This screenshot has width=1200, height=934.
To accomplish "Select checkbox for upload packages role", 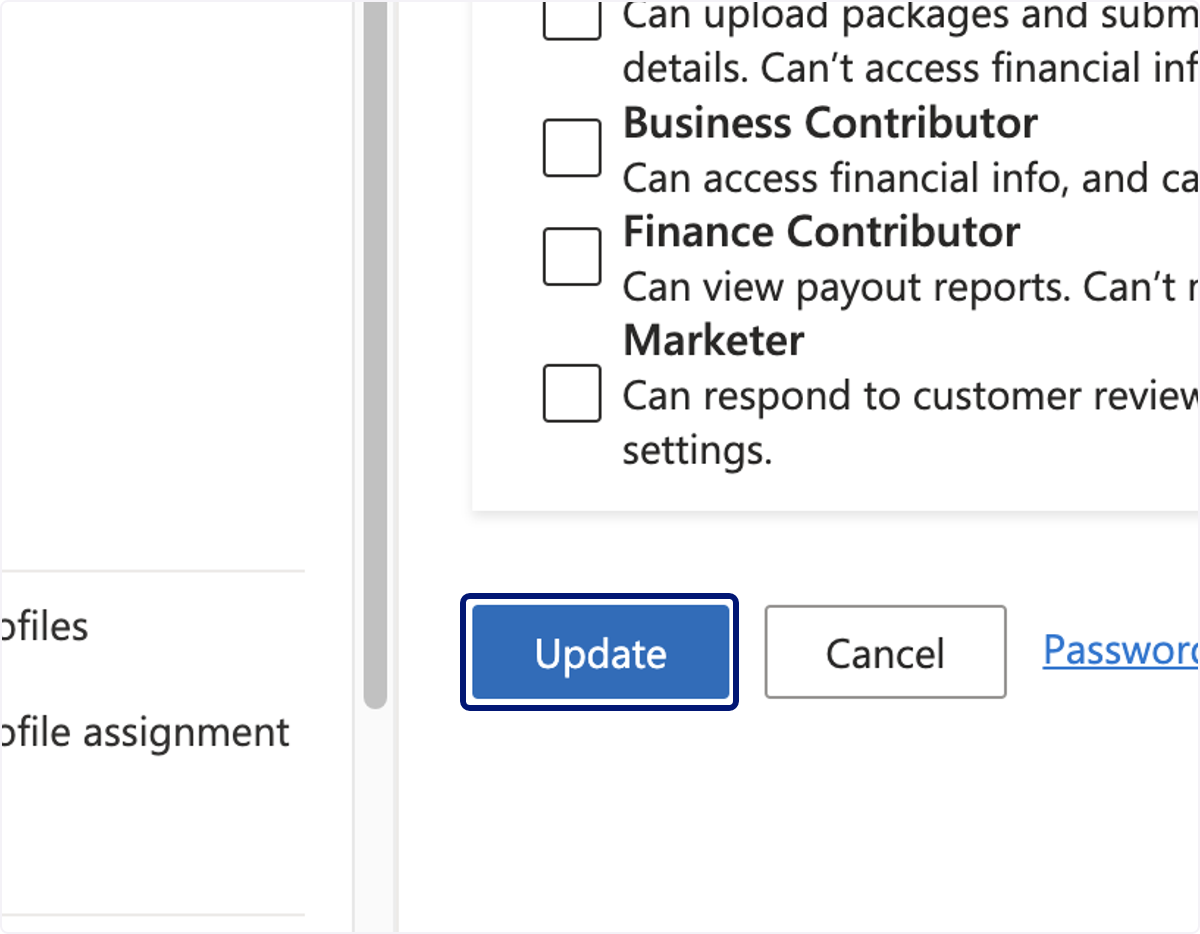I will pos(572,19).
